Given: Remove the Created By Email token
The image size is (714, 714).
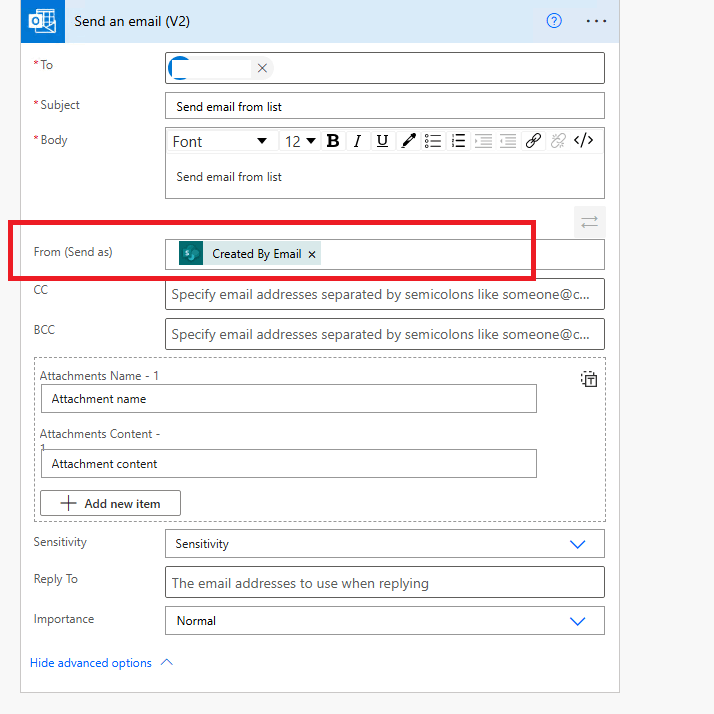Looking at the screenshot, I should click(x=312, y=255).
